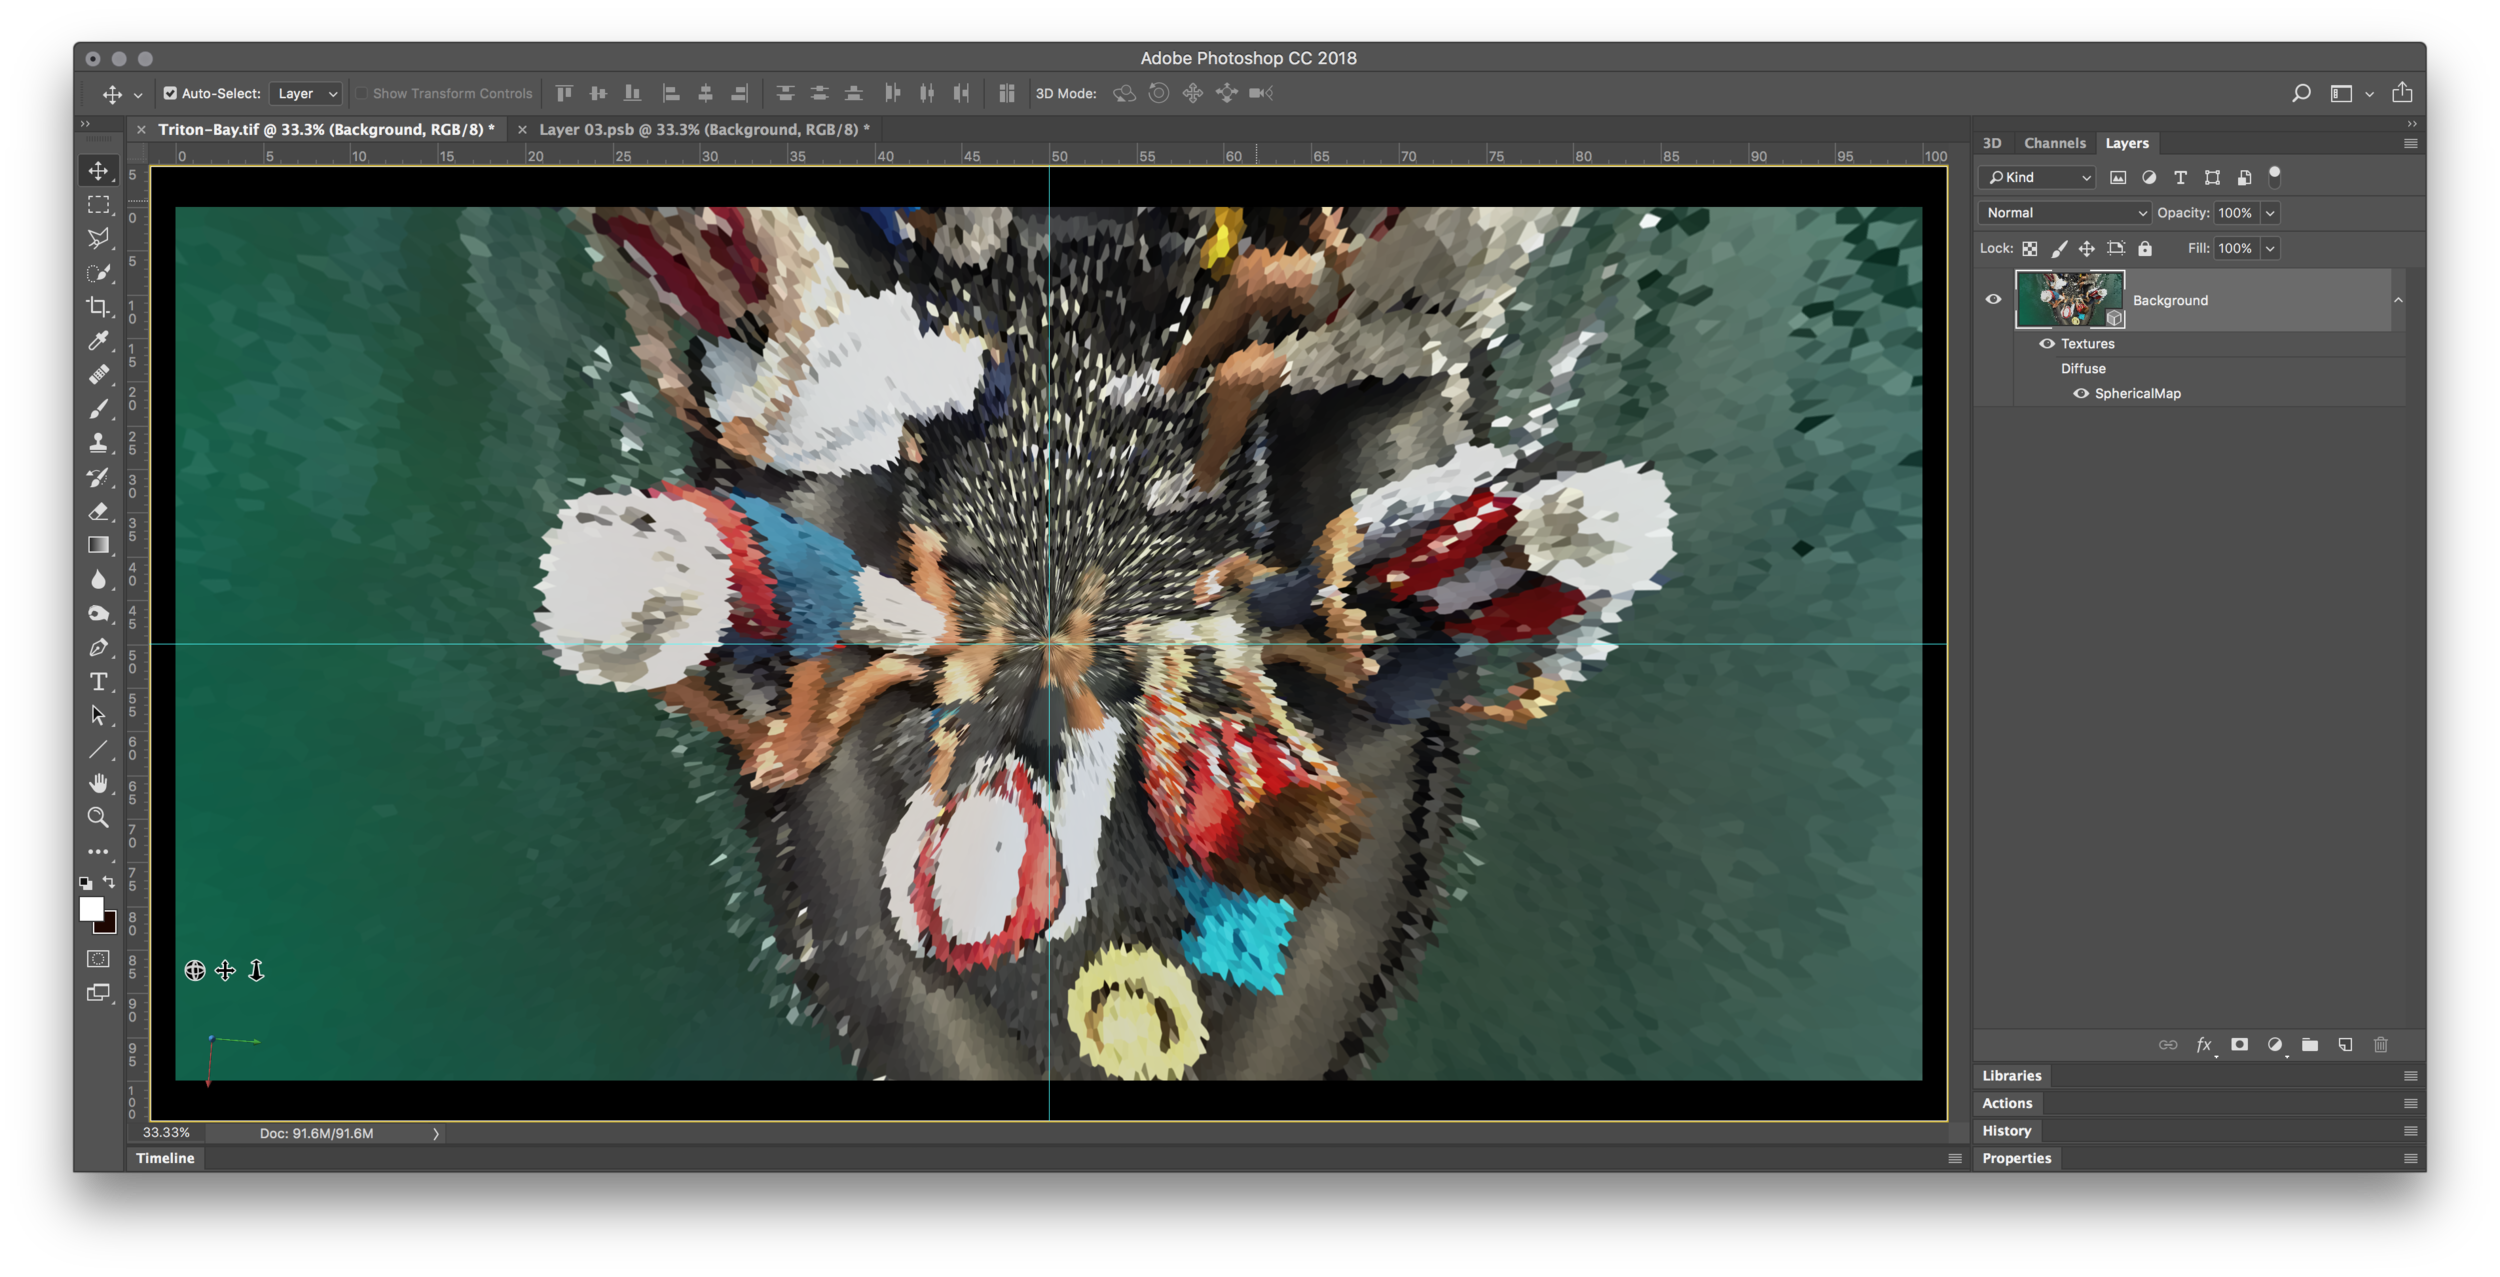Image resolution: width=2500 pixels, height=1277 pixels.
Task: Hide the Background layer eye icon
Action: coord(1993,299)
